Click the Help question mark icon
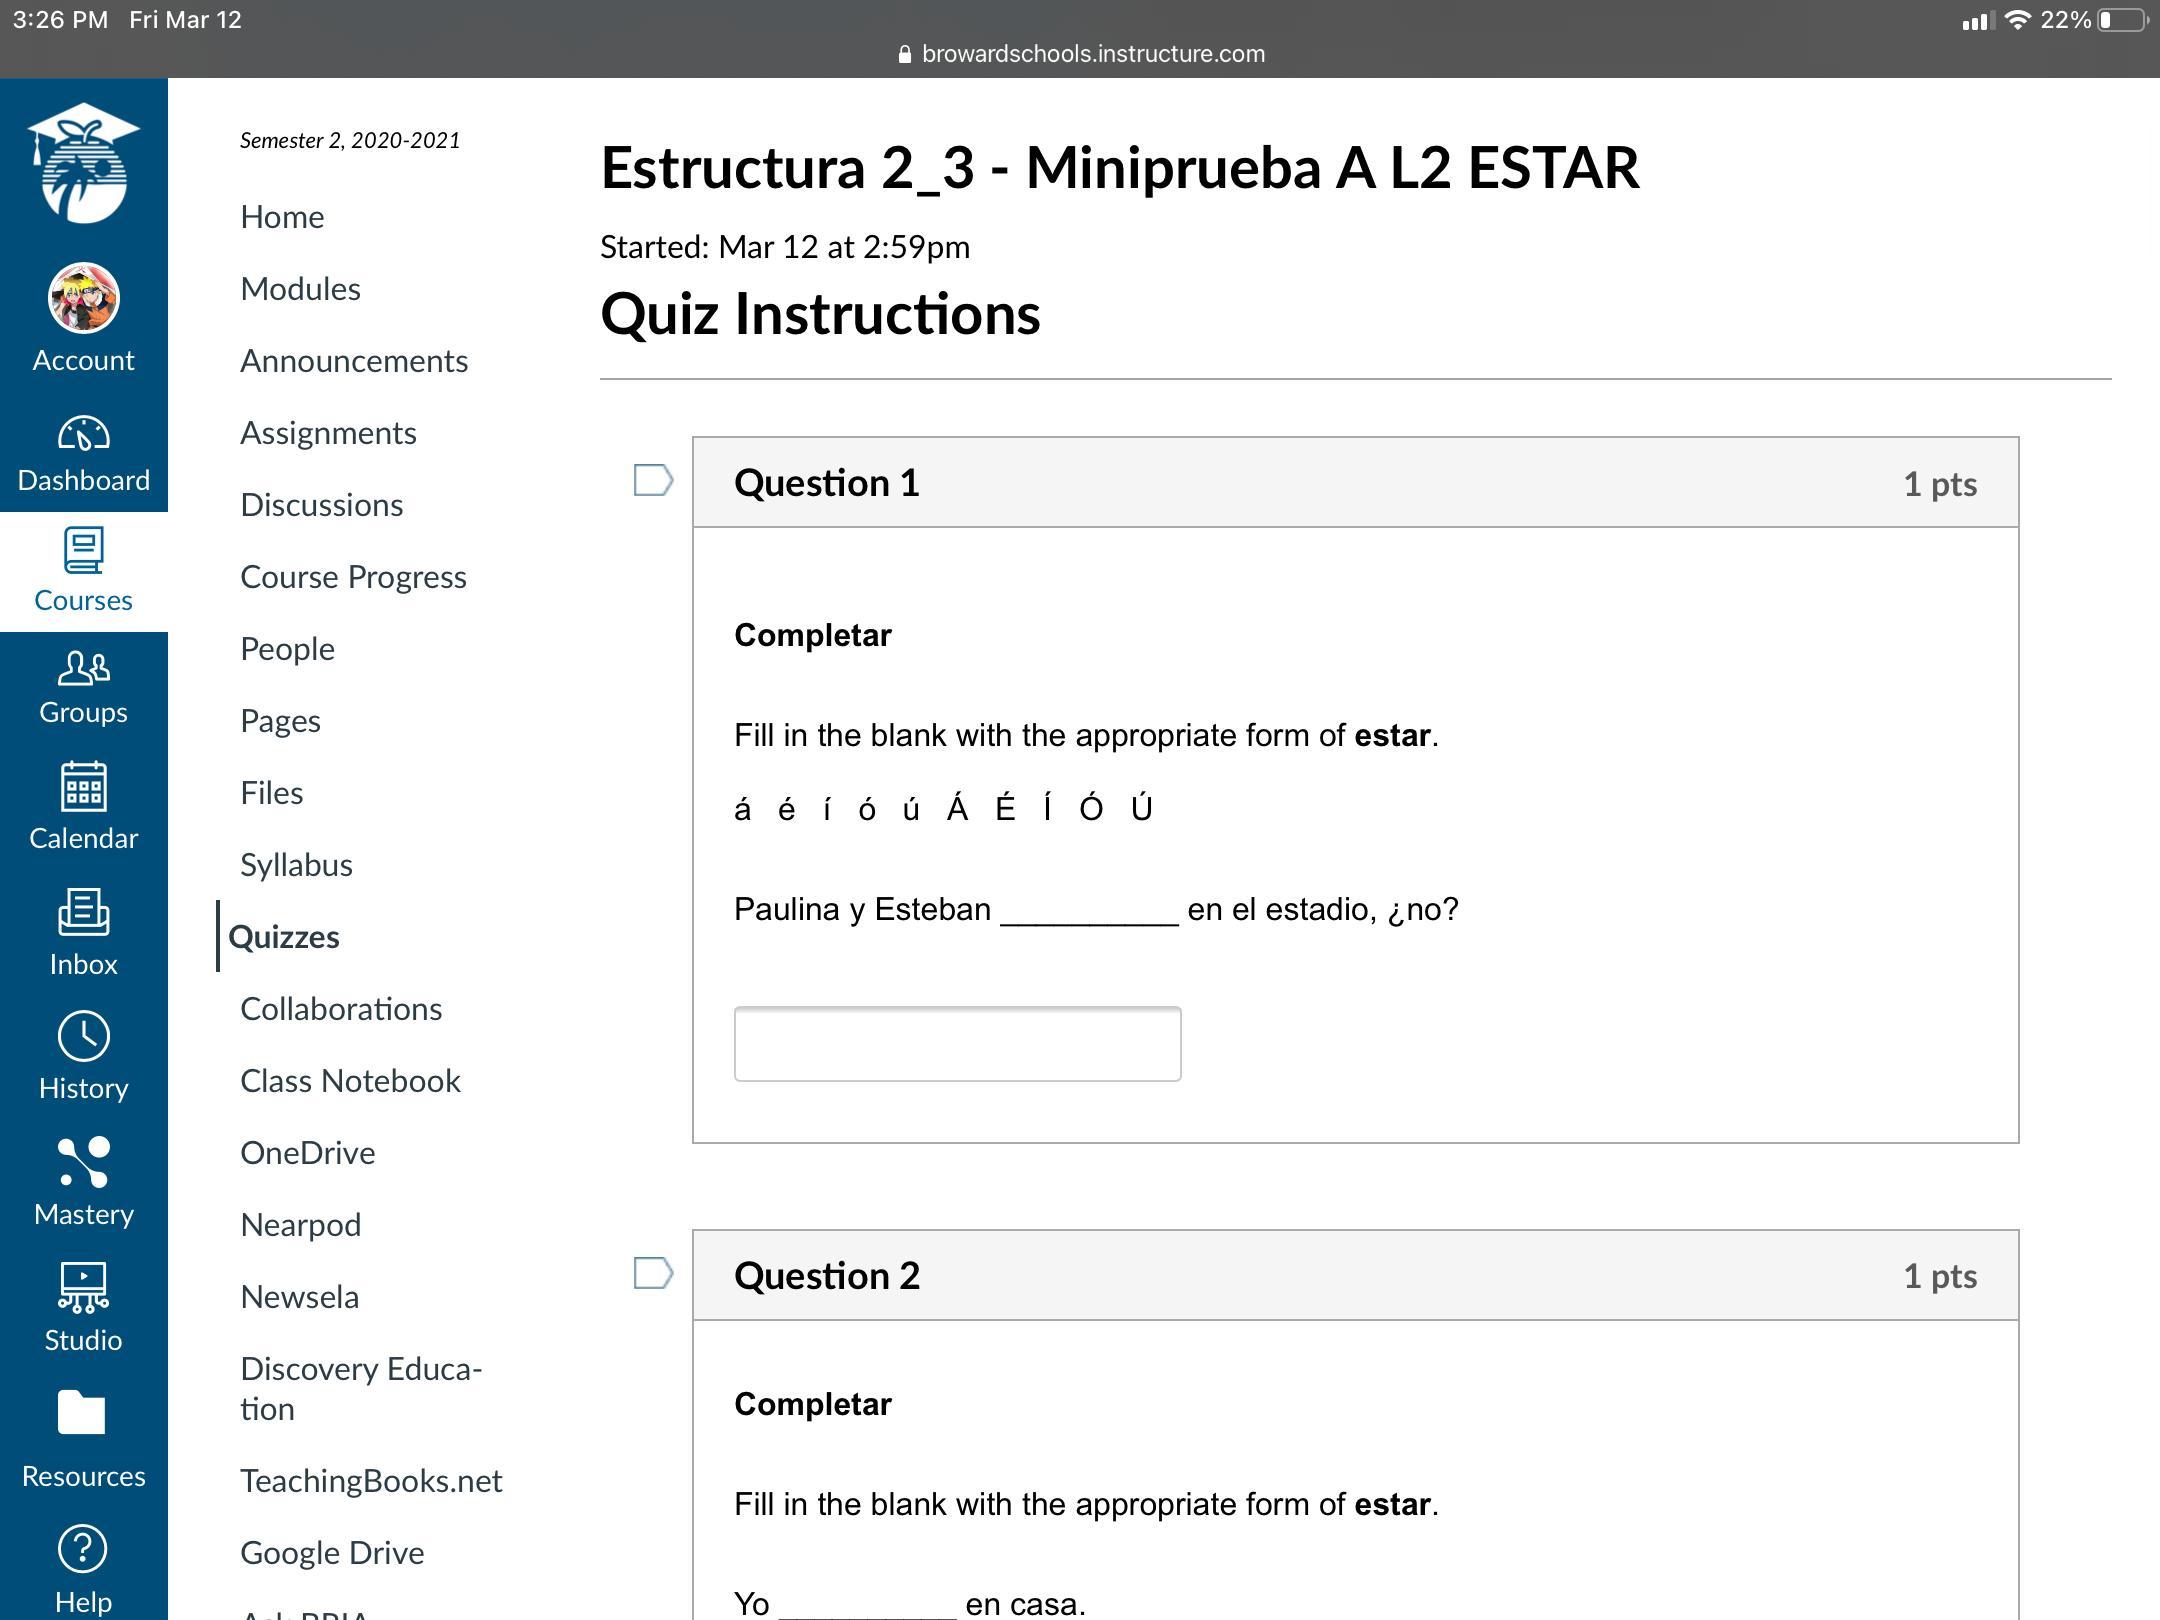Image resolution: width=2160 pixels, height=1620 pixels. click(x=83, y=1549)
